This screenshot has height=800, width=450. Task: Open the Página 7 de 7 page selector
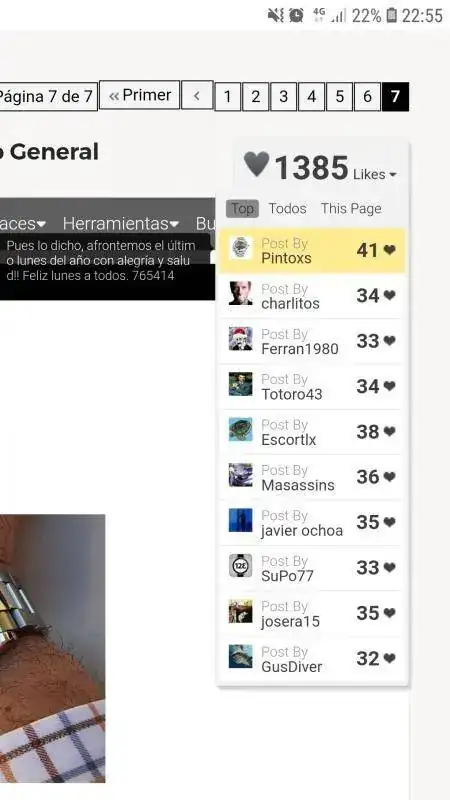click(46, 96)
